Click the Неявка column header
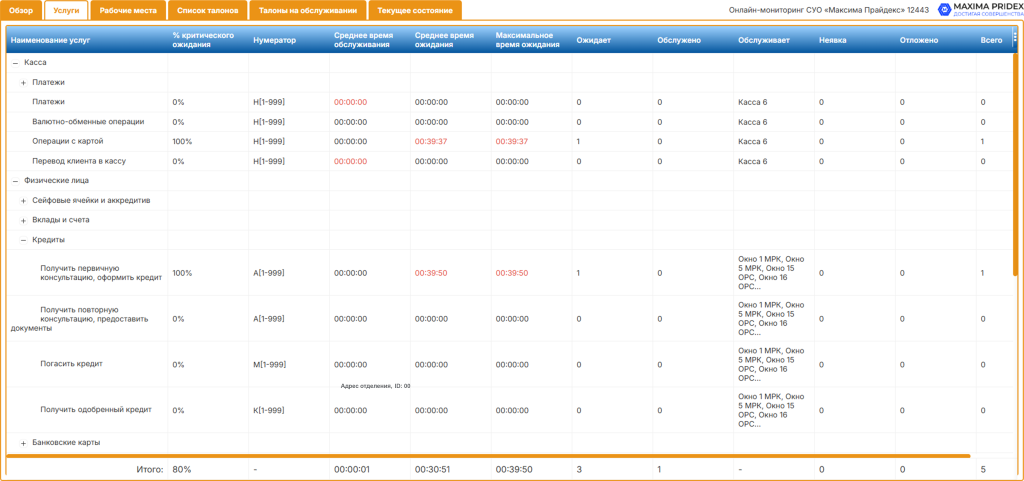Viewport: 1024px width, 481px height. 855,40
